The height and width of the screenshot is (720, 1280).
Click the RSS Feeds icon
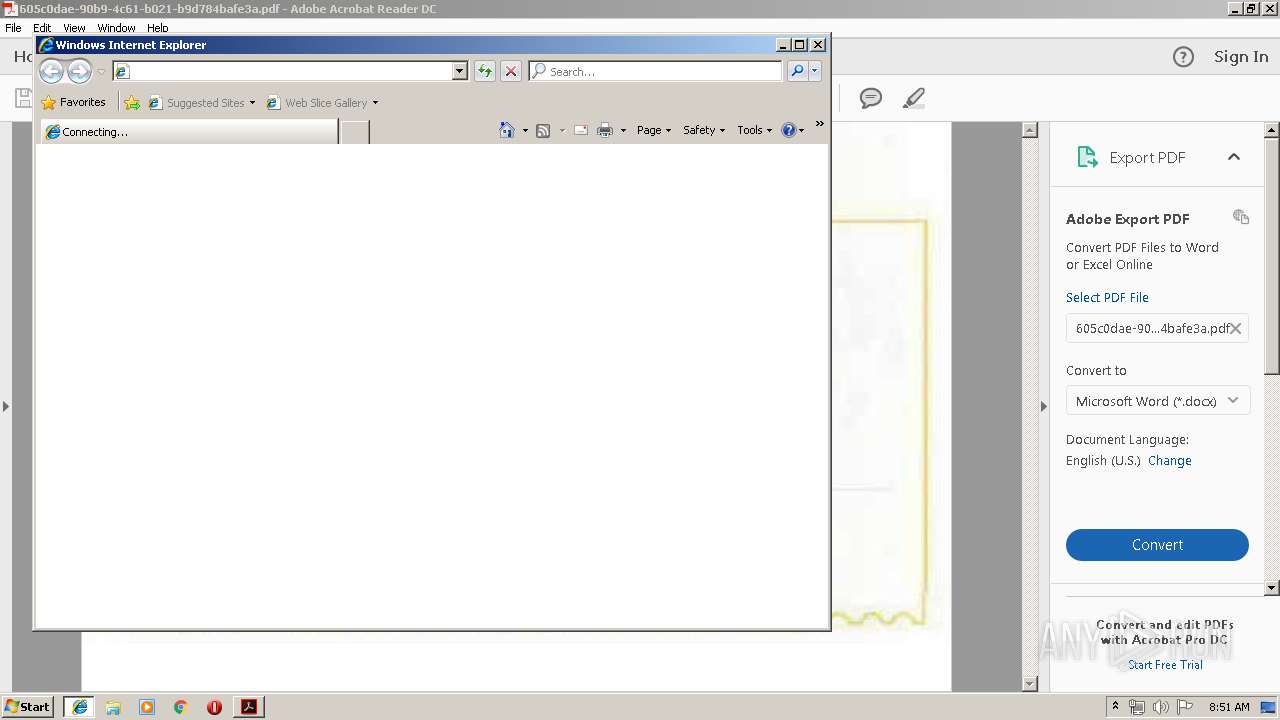click(x=543, y=130)
